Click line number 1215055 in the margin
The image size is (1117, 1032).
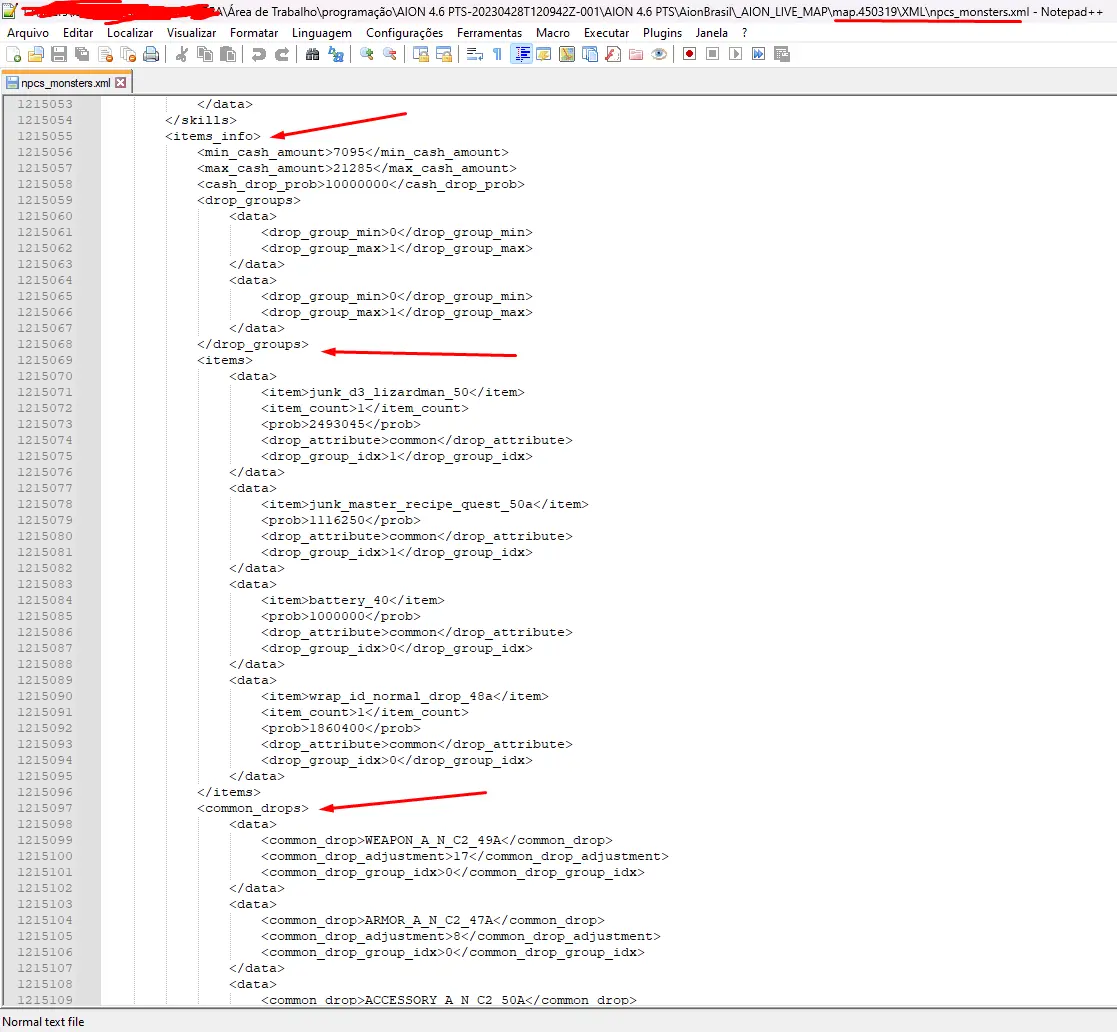[45, 136]
